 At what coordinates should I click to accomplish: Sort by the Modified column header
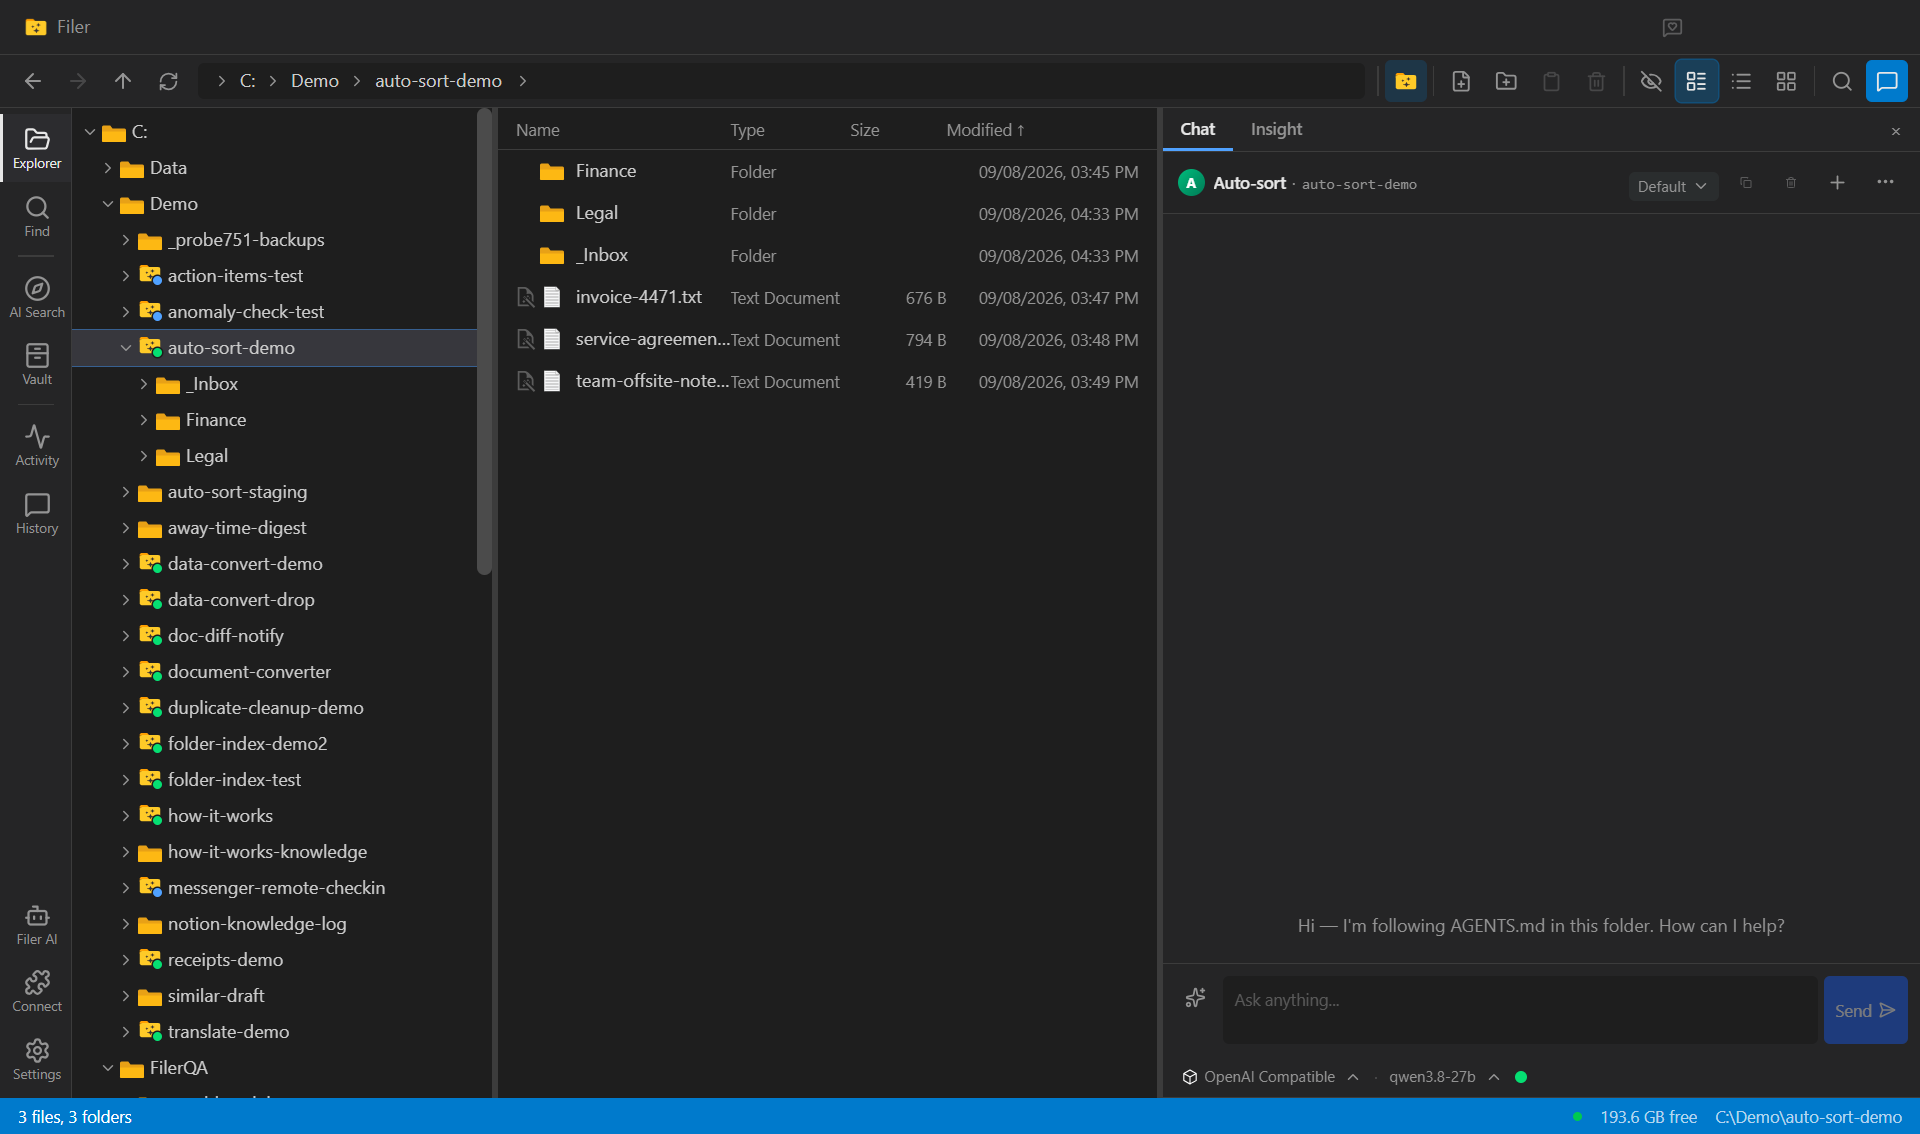coord(985,130)
